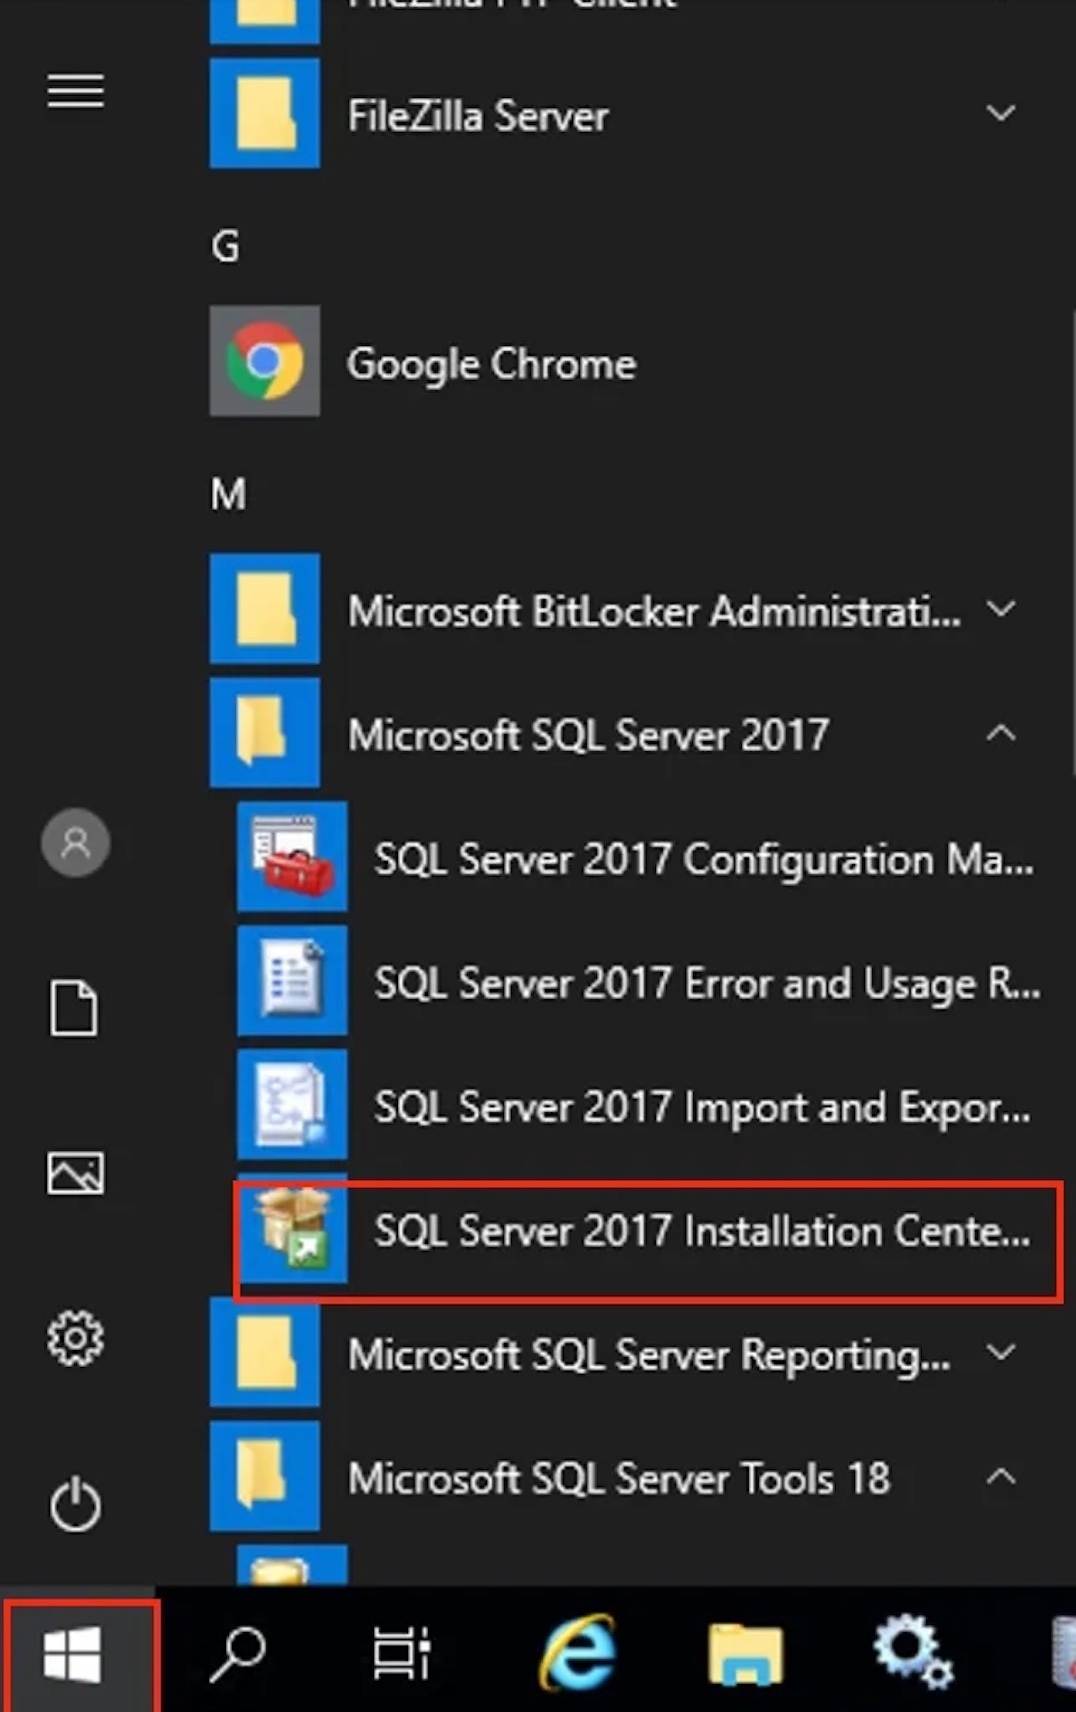Launch SQL Server 2017 Configuration Manager
The width and height of the screenshot is (1076, 1712).
[647, 859]
